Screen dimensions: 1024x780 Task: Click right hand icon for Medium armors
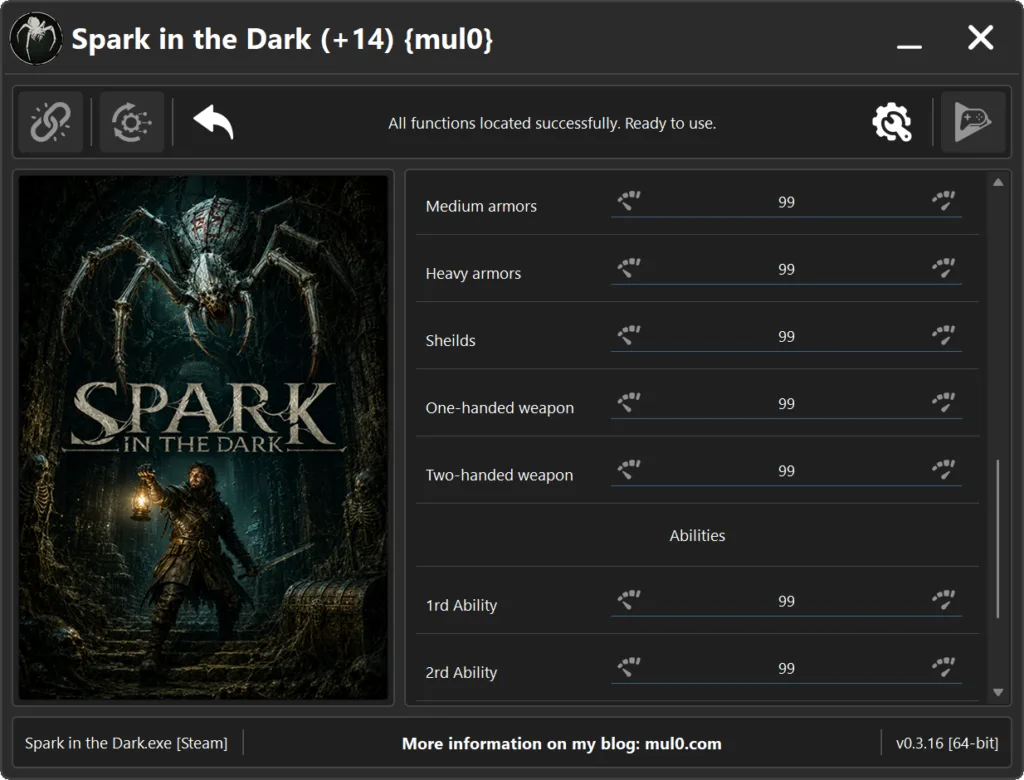944,201
